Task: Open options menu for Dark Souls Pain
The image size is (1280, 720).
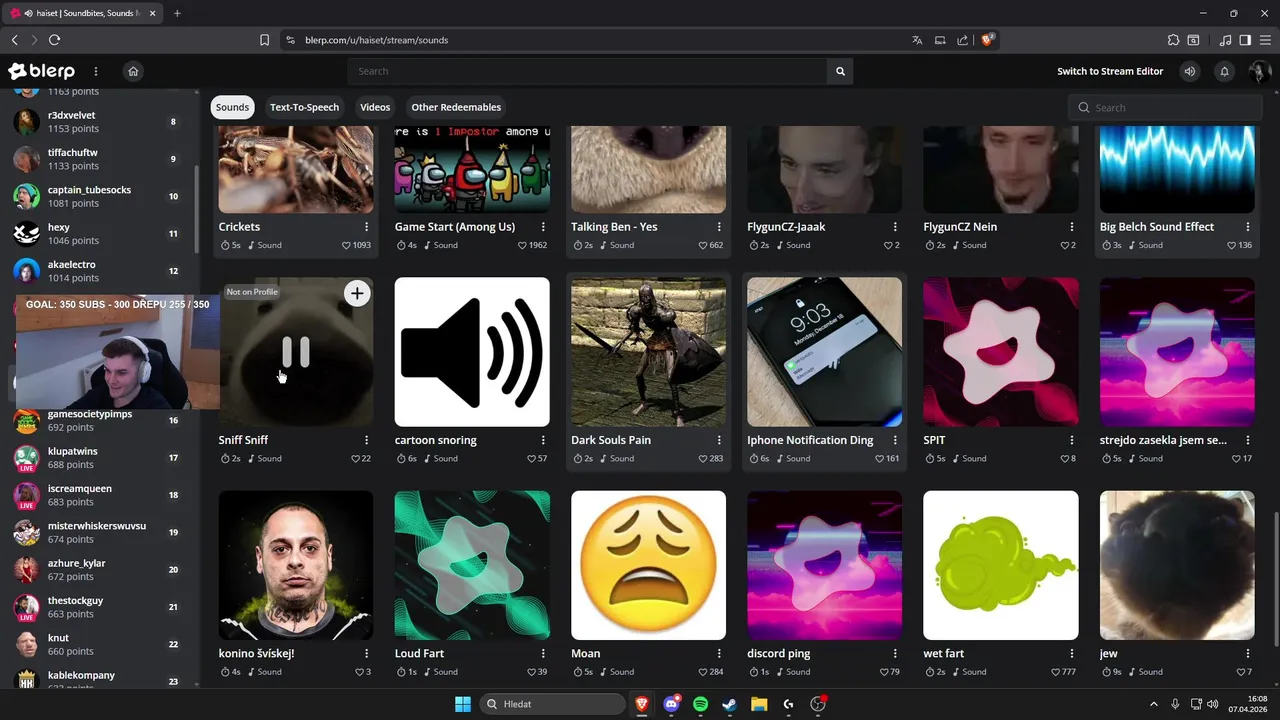Action: [x=719, y=440]
